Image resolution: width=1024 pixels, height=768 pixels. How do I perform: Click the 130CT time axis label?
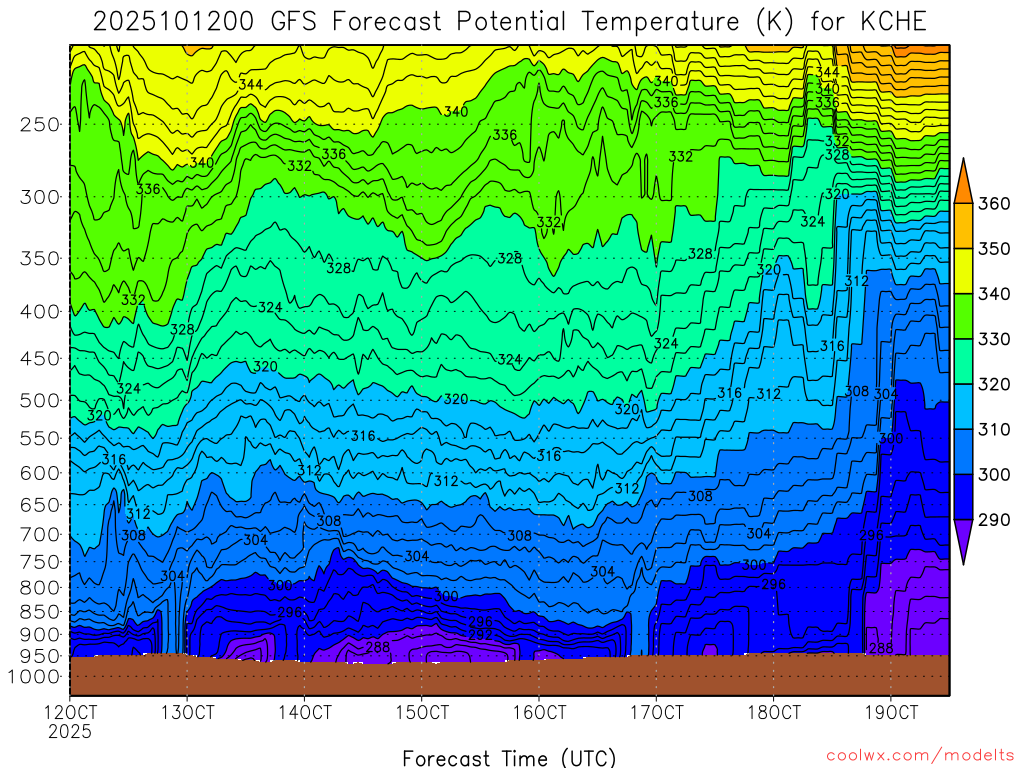187,712
